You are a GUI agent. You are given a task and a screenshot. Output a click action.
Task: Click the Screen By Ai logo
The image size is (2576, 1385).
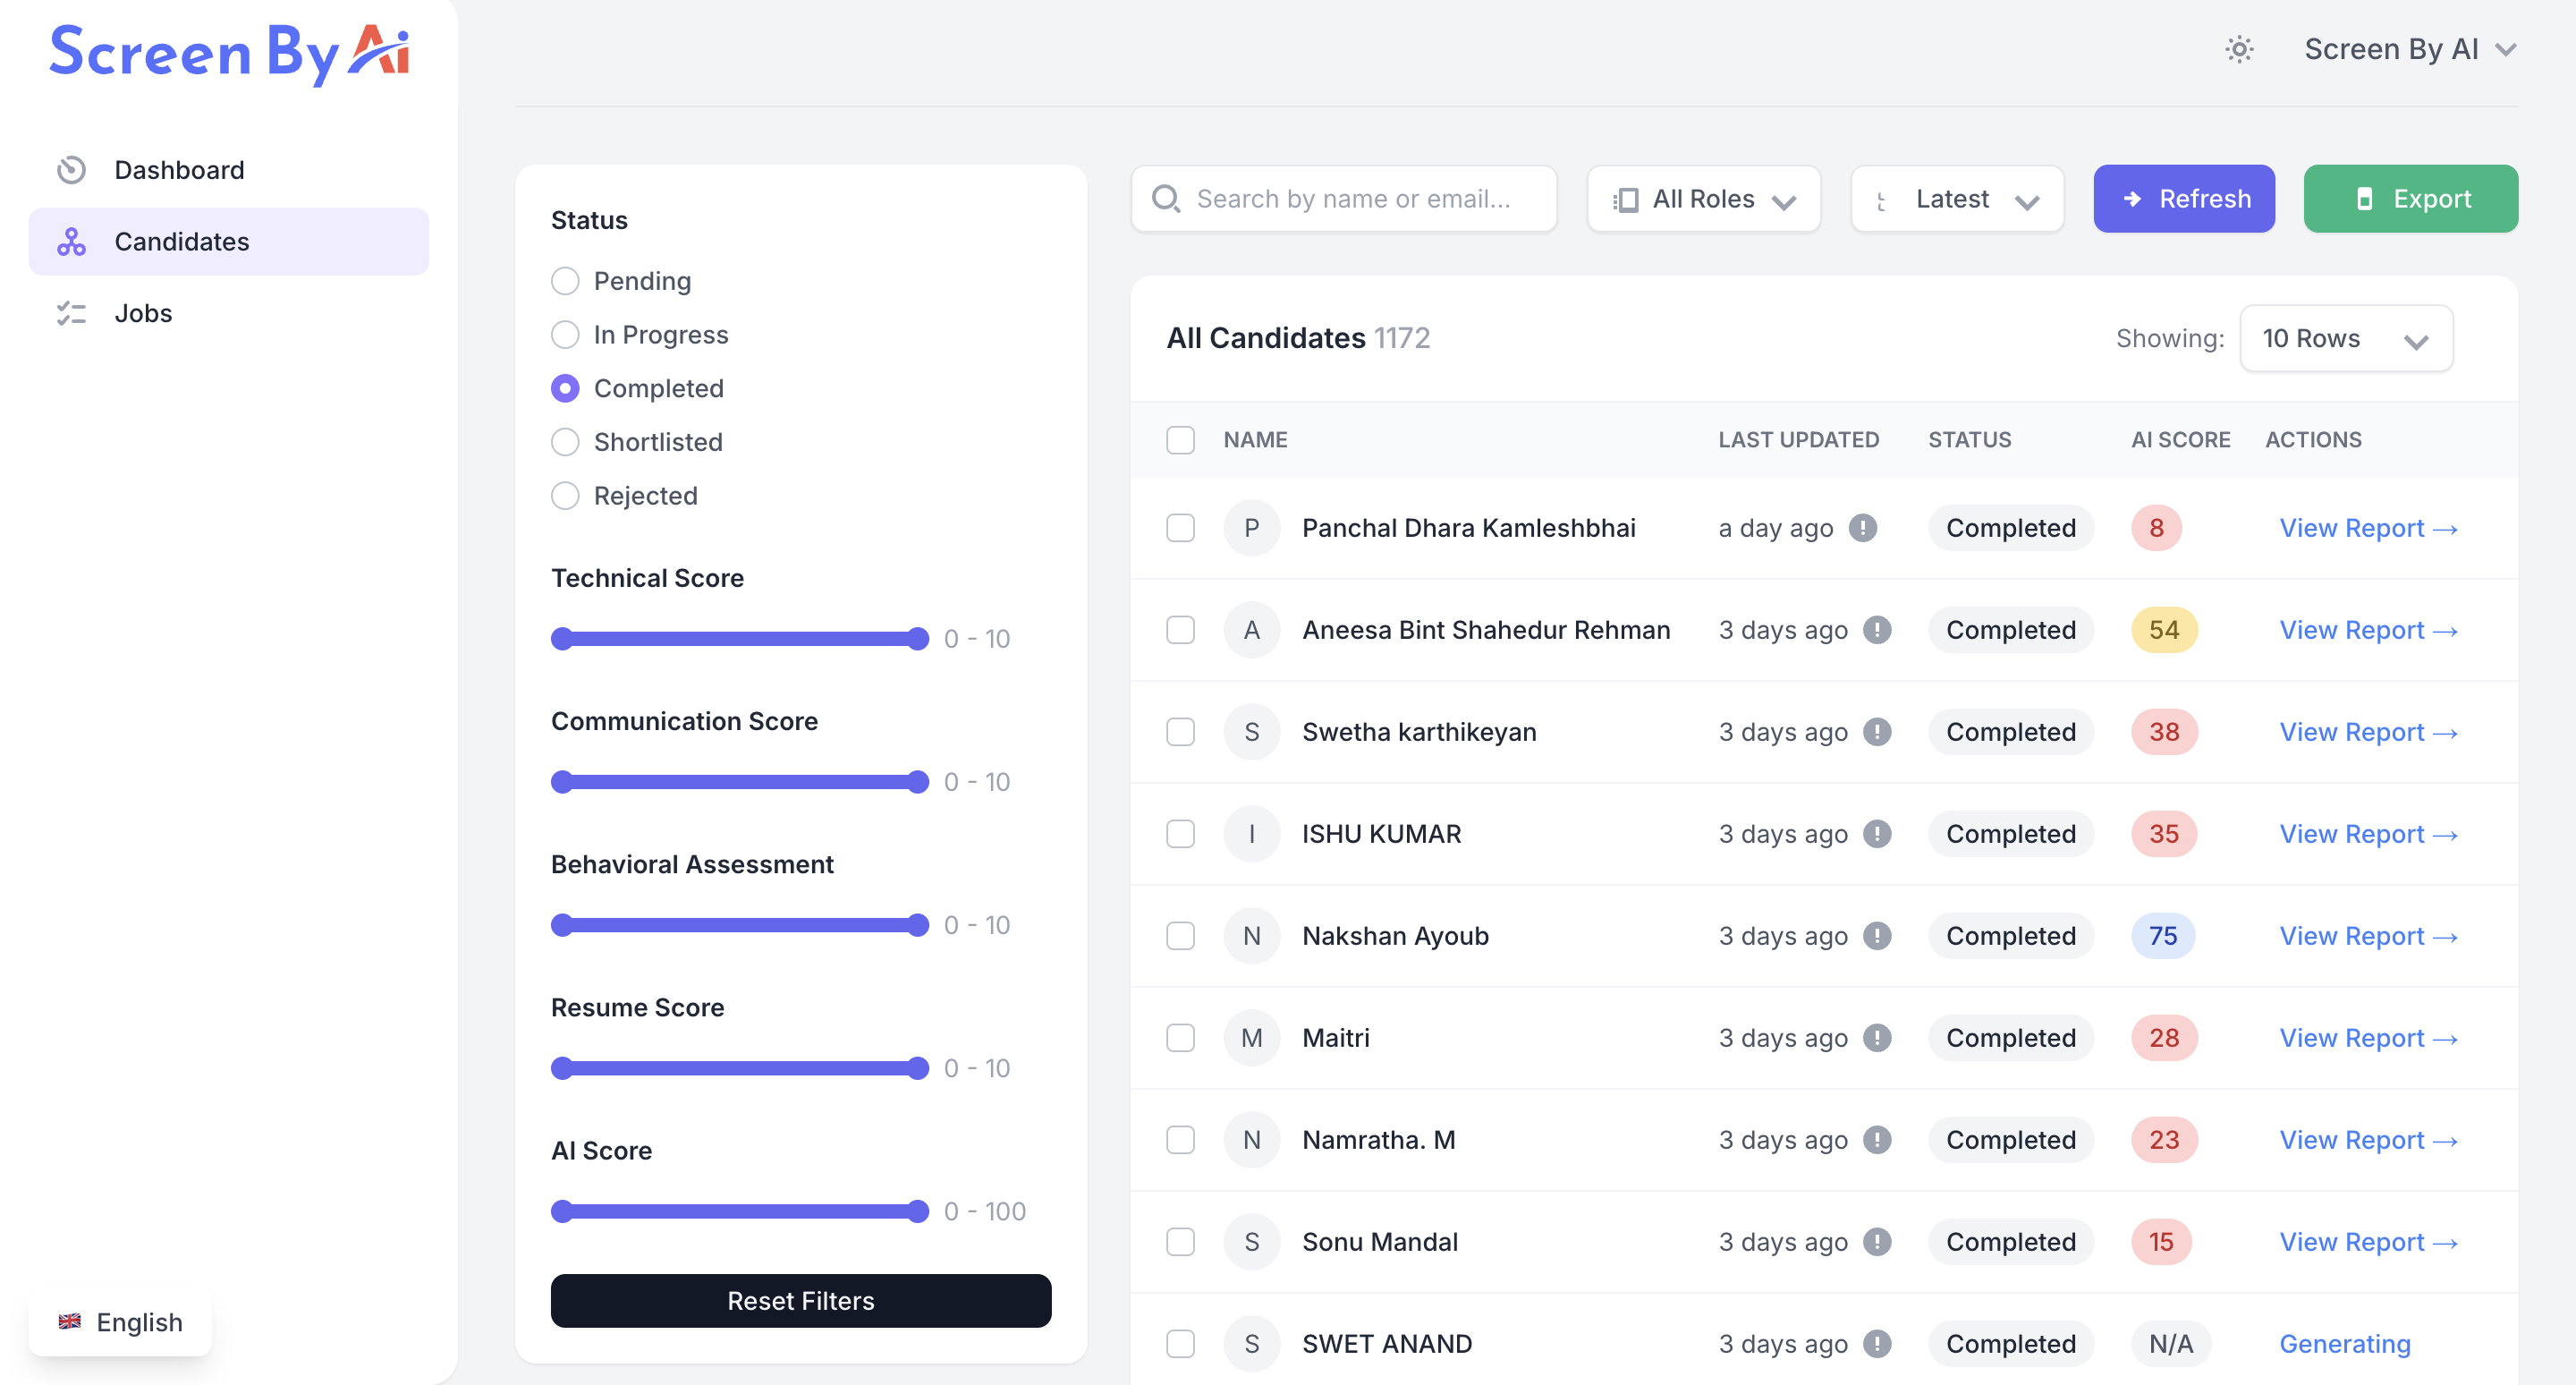pyautogui.click(x=229, y=52)
